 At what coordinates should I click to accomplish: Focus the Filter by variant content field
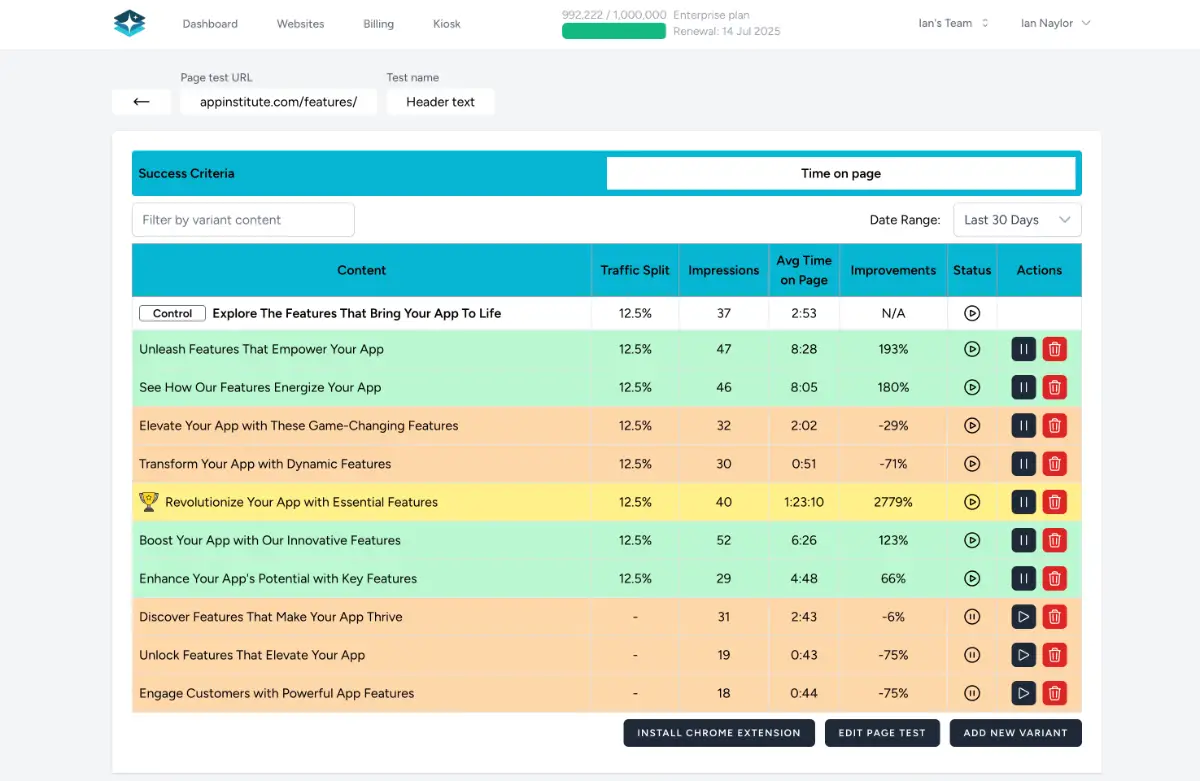coord(243,220)
